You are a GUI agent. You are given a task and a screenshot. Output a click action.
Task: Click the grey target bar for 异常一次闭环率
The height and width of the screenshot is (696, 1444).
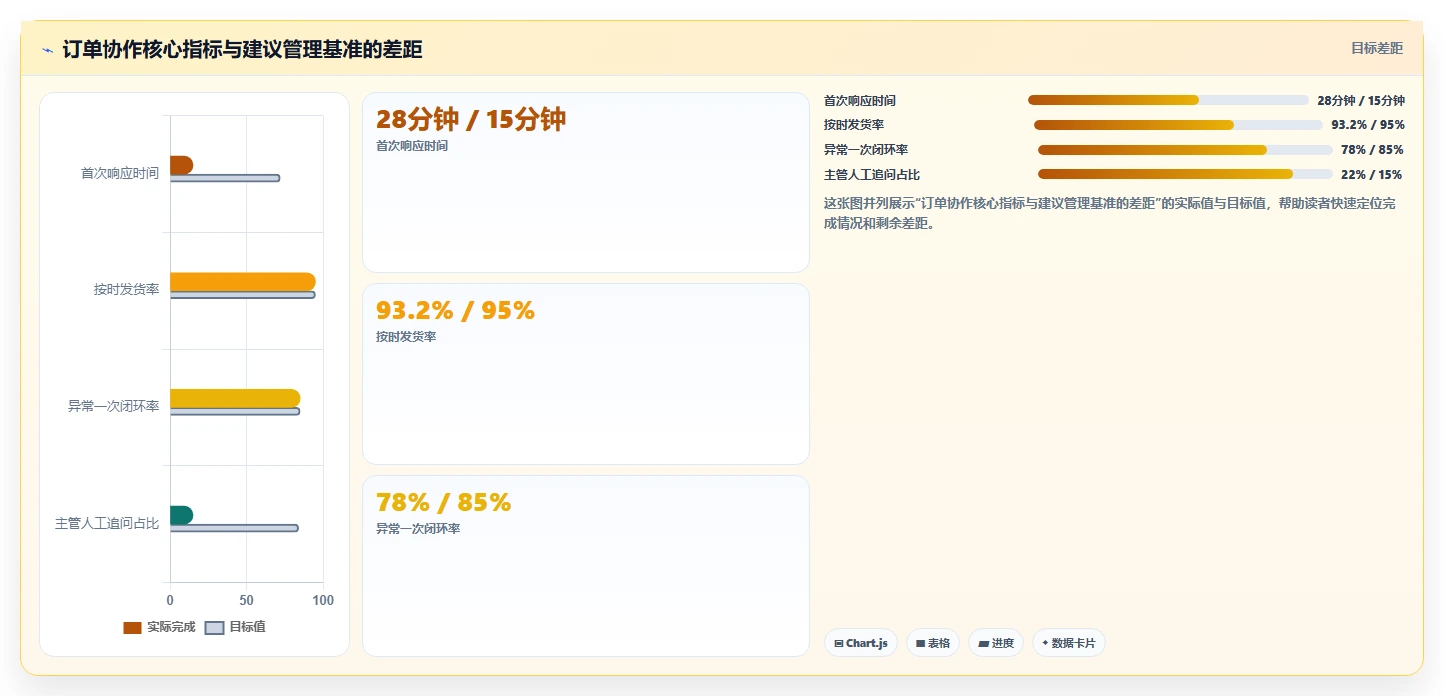(235, 411)
